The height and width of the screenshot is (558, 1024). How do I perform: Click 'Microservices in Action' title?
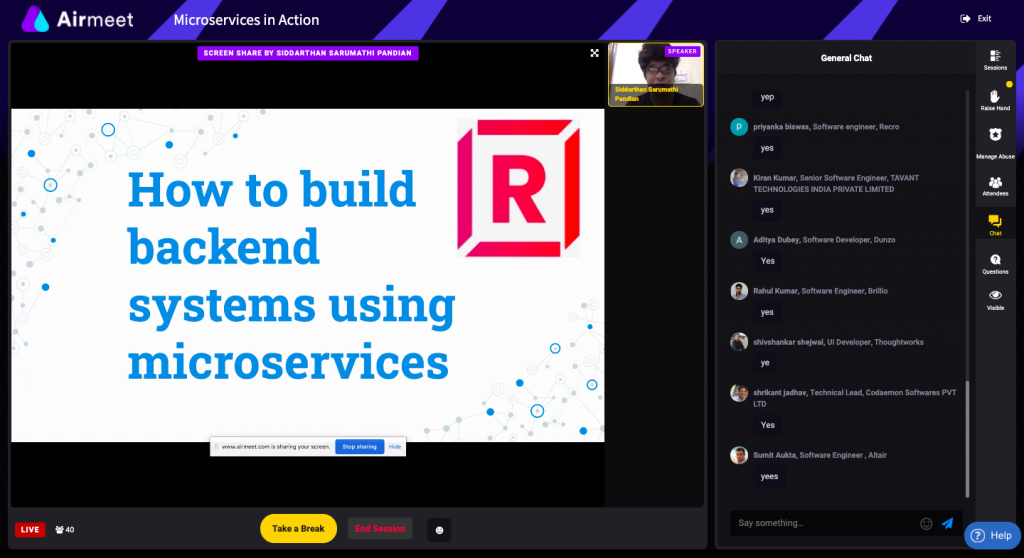coord(246,20)
